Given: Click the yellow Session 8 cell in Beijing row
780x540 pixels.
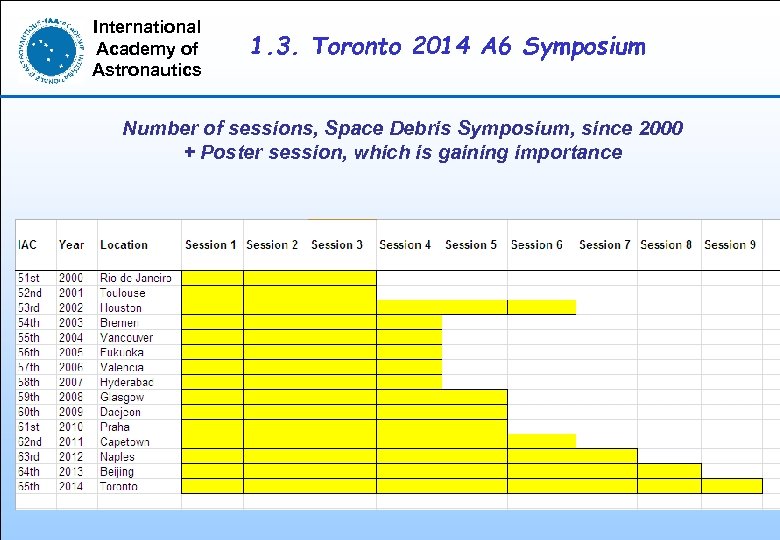Looking at the screenshot, I should pos(670,471).
